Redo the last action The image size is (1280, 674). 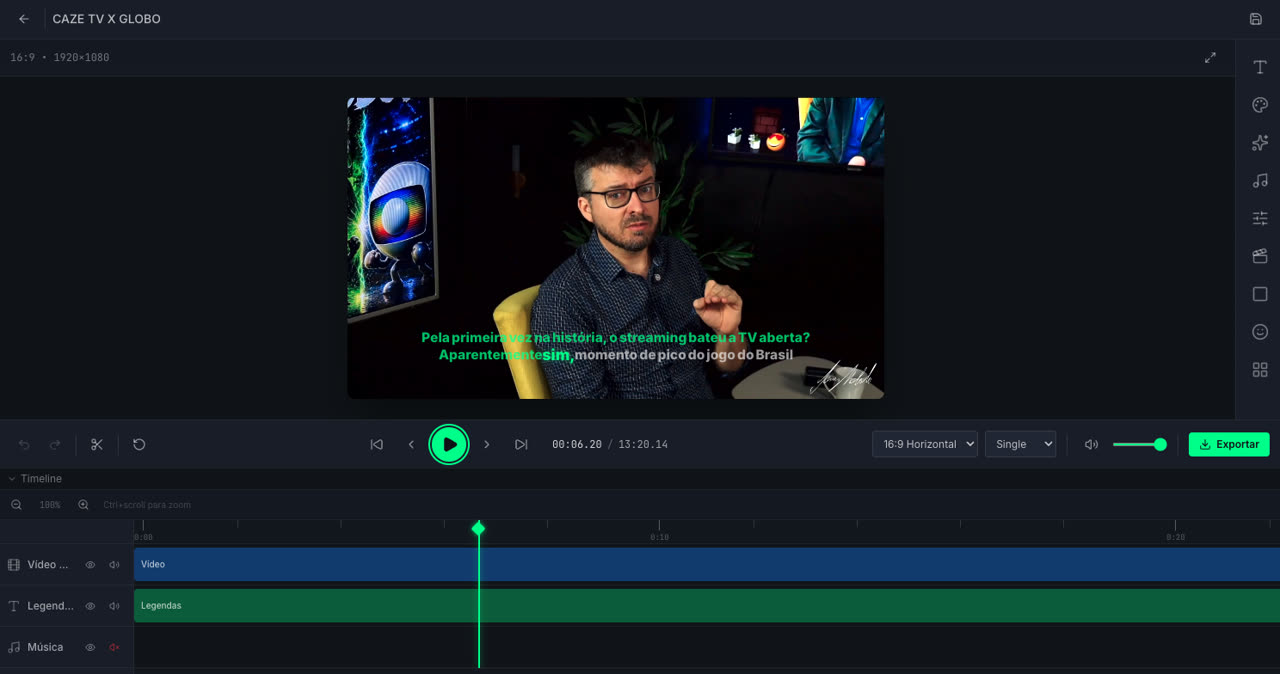[55, 444]
